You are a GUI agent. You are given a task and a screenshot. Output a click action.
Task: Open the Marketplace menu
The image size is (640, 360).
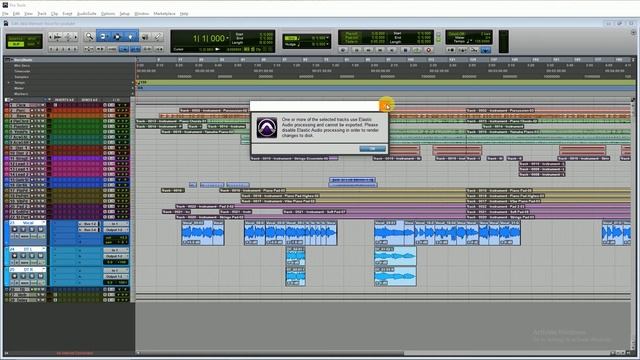click(x=164, y=13)
